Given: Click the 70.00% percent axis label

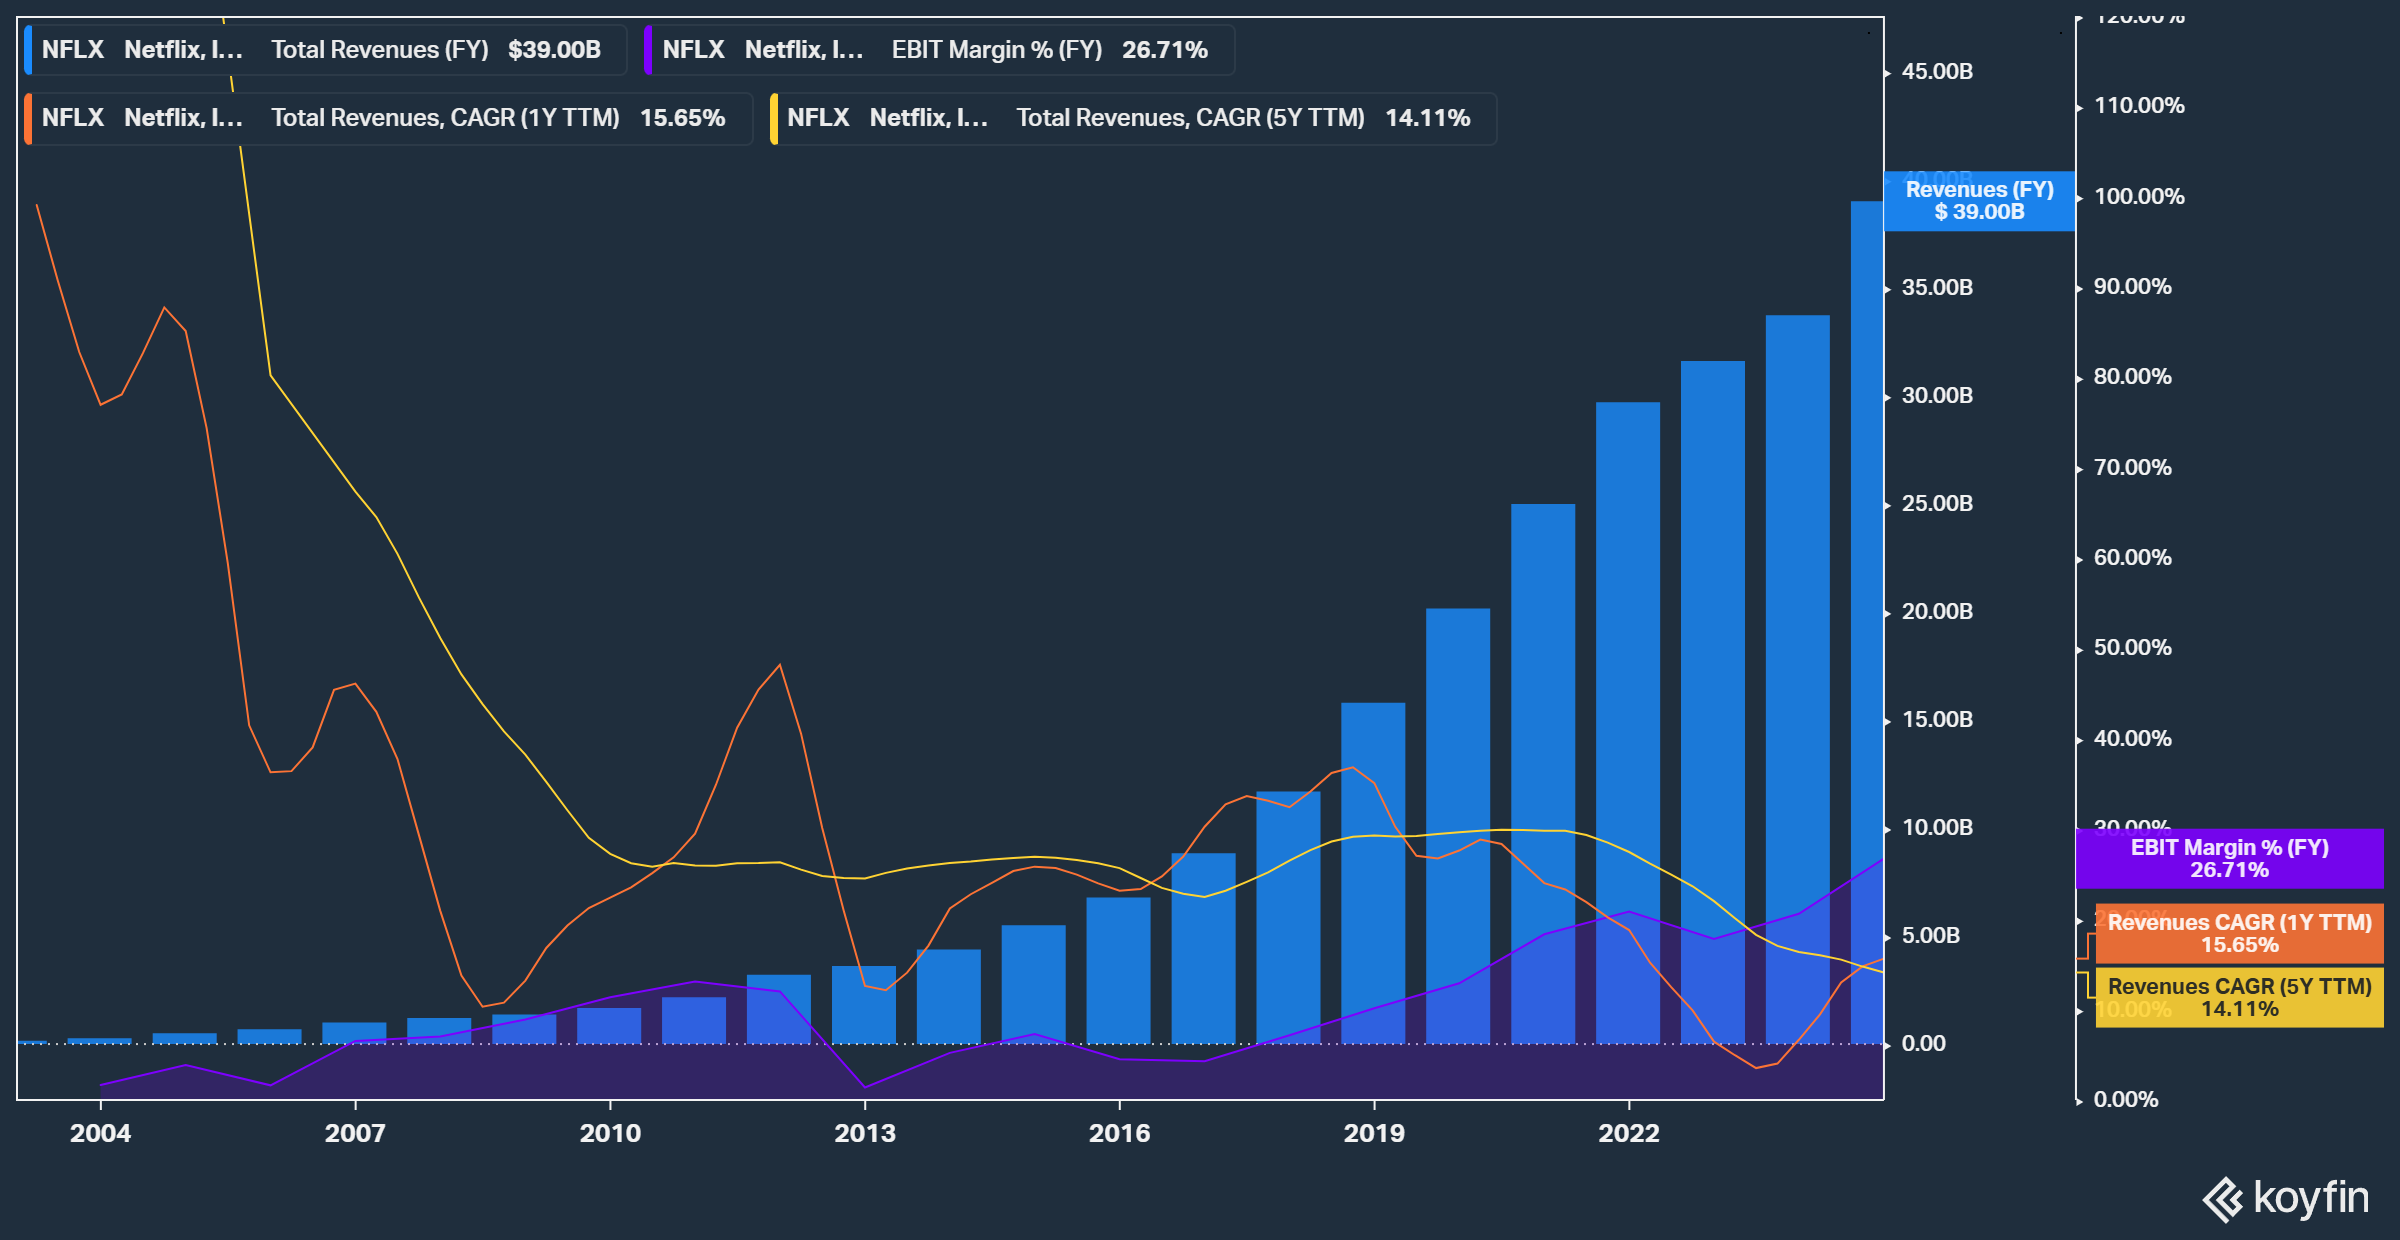Looking at the screenshot, I should click(2133, 468).
